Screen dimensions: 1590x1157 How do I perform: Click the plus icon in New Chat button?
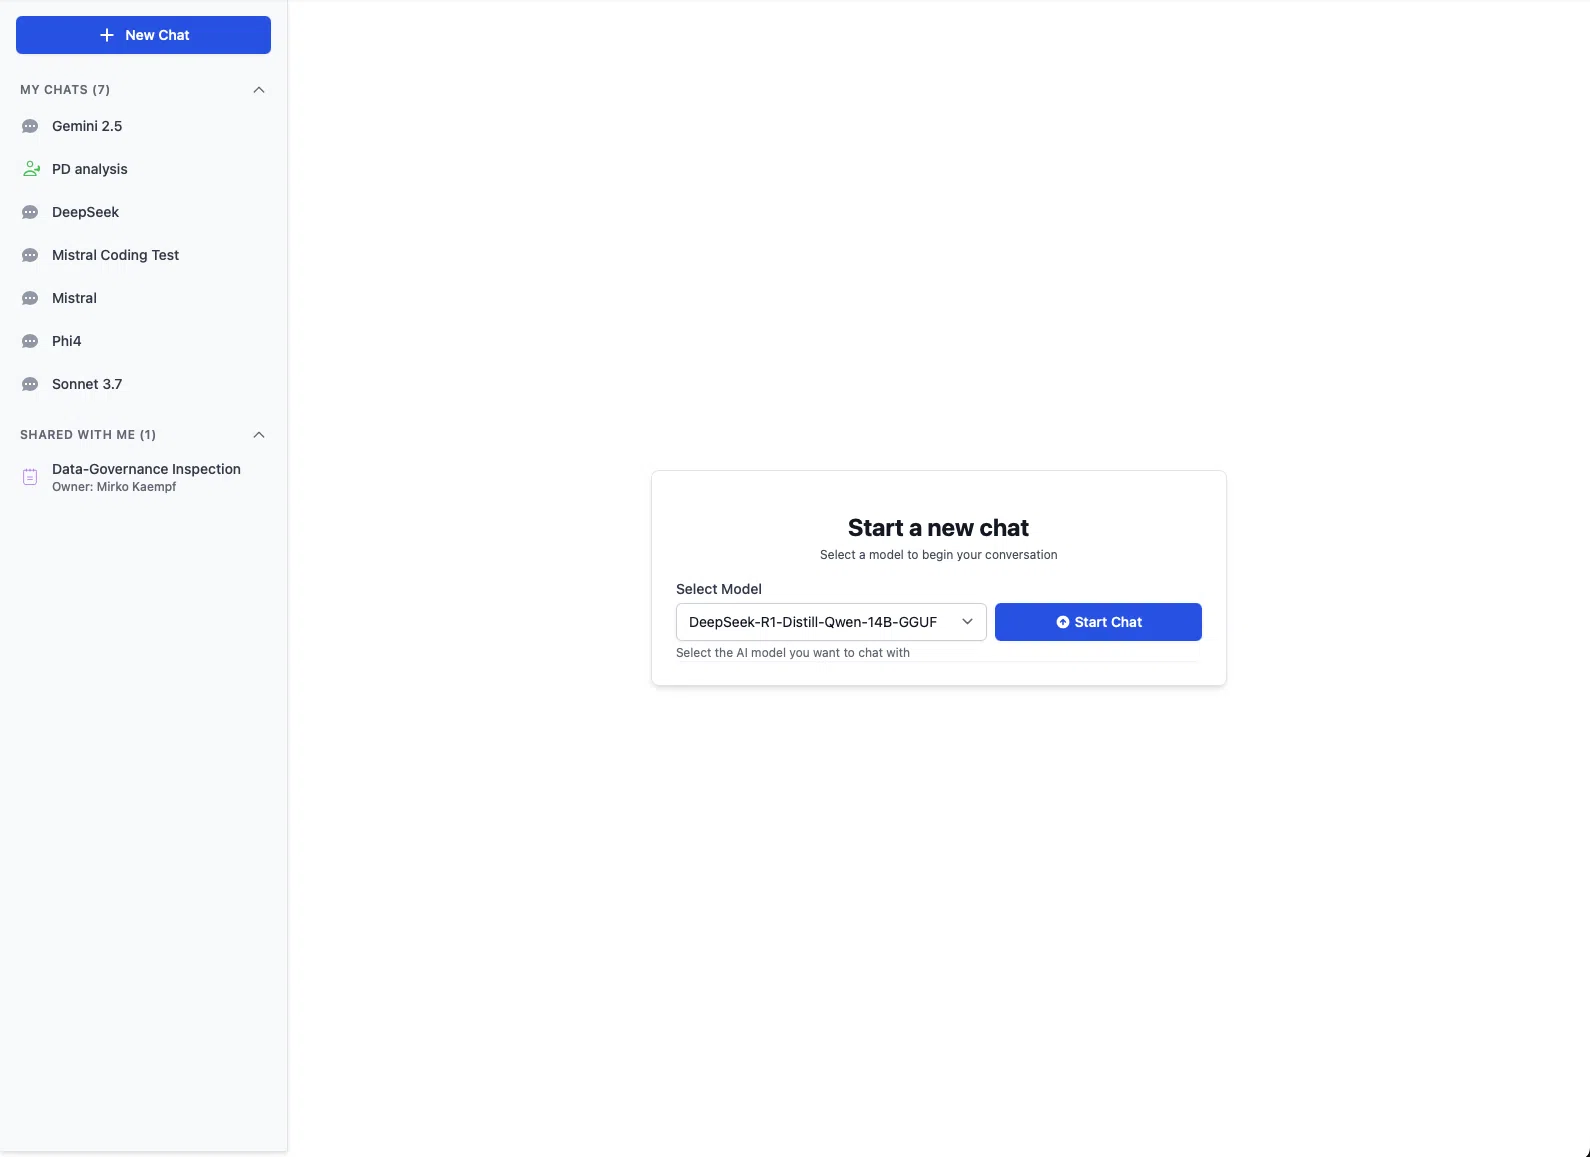point(107,35)
